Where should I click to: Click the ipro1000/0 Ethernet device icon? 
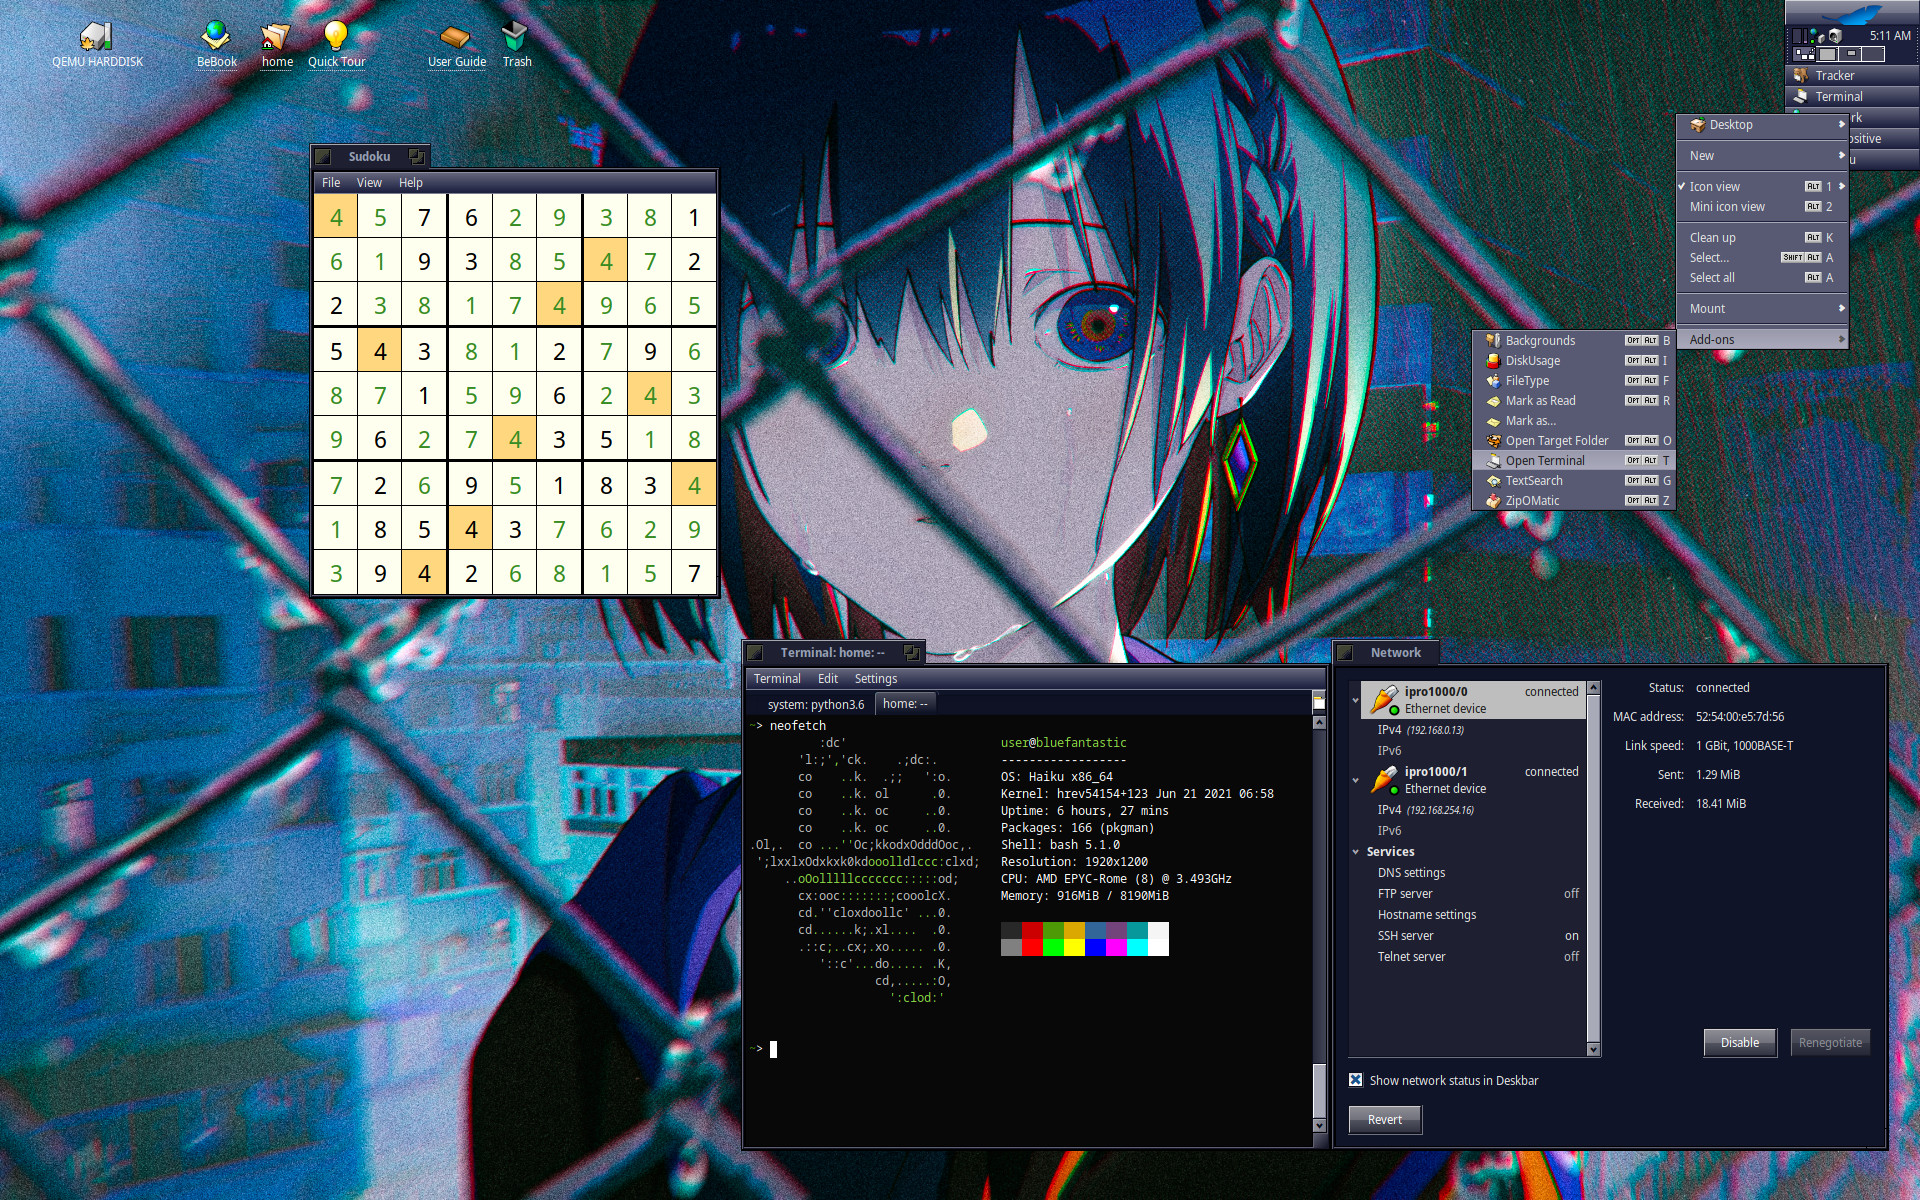[1384, 700]
